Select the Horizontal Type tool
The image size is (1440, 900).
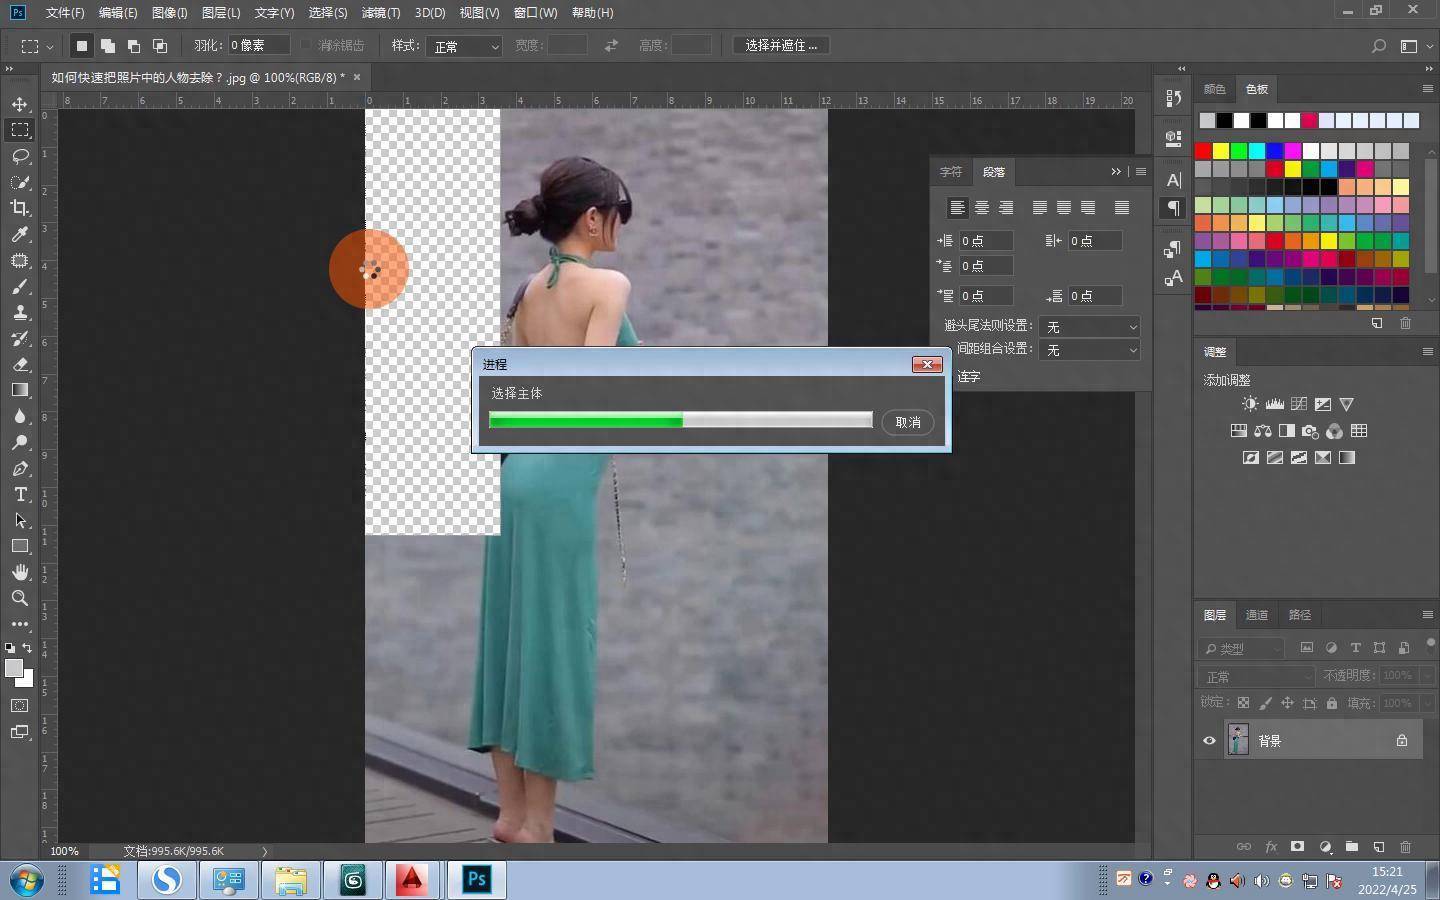click(20, 494)
